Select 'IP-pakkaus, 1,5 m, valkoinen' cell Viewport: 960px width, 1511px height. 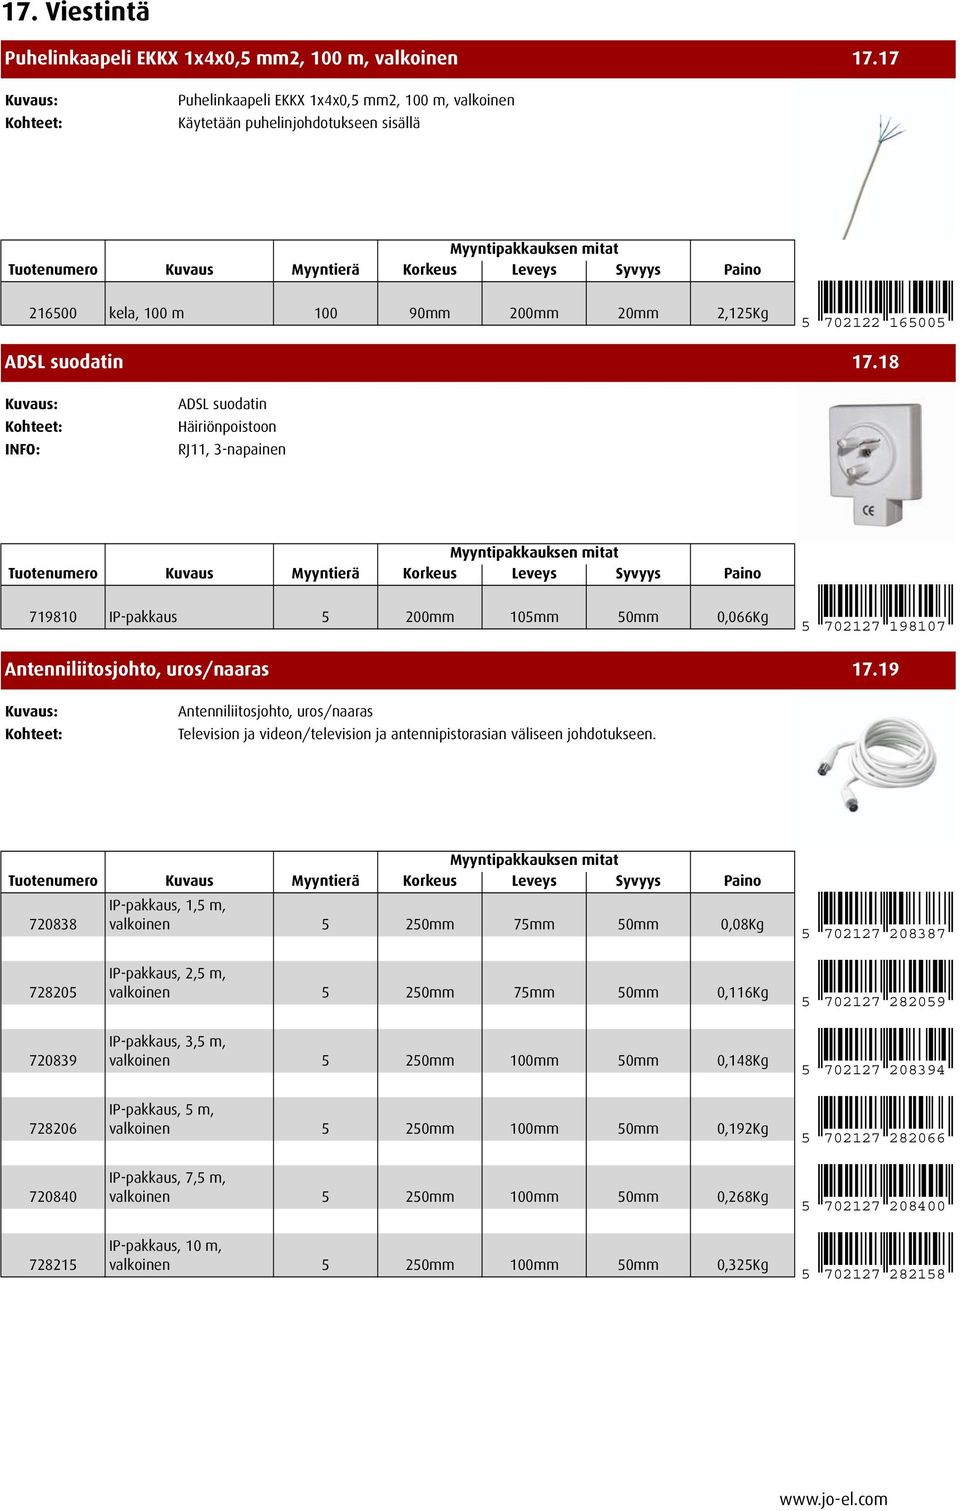[167, 915]
